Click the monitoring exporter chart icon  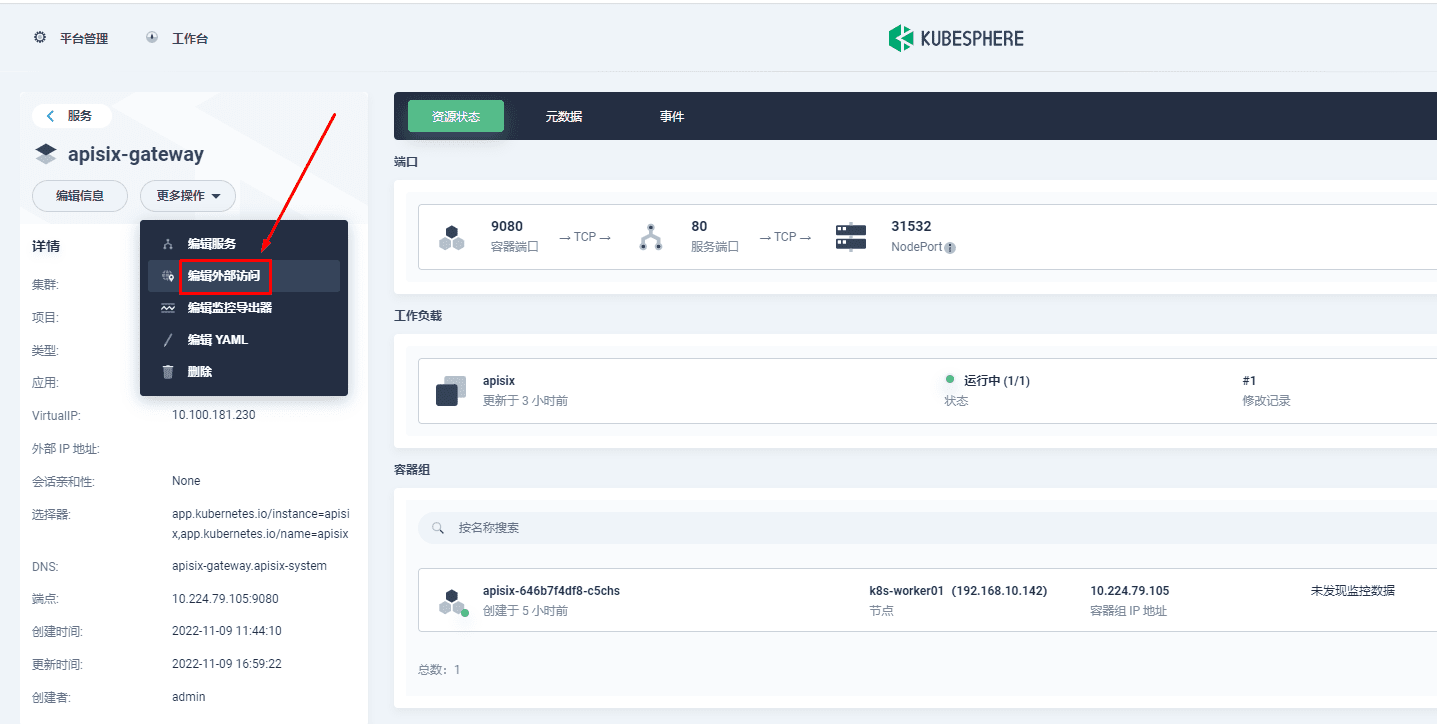(168, 308)
